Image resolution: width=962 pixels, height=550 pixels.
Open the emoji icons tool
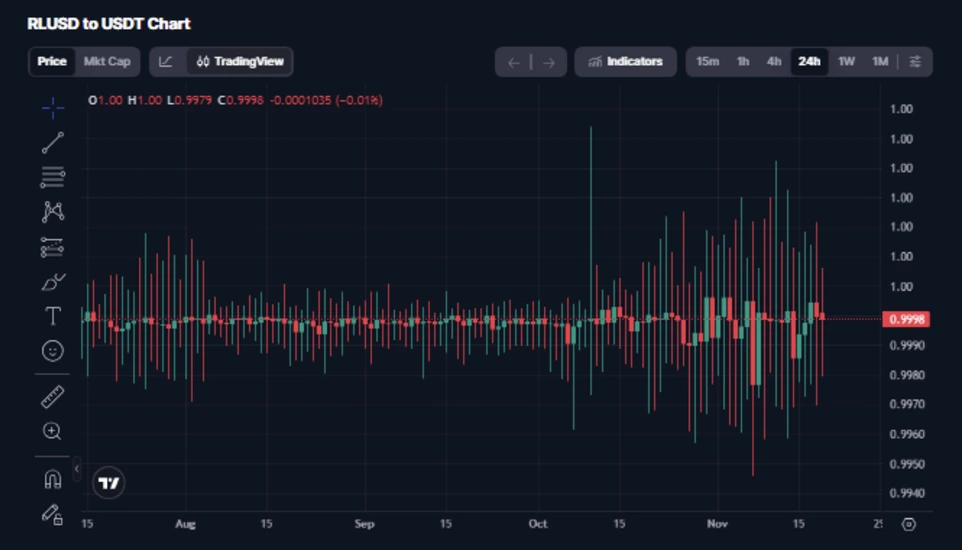click(53, 351)
